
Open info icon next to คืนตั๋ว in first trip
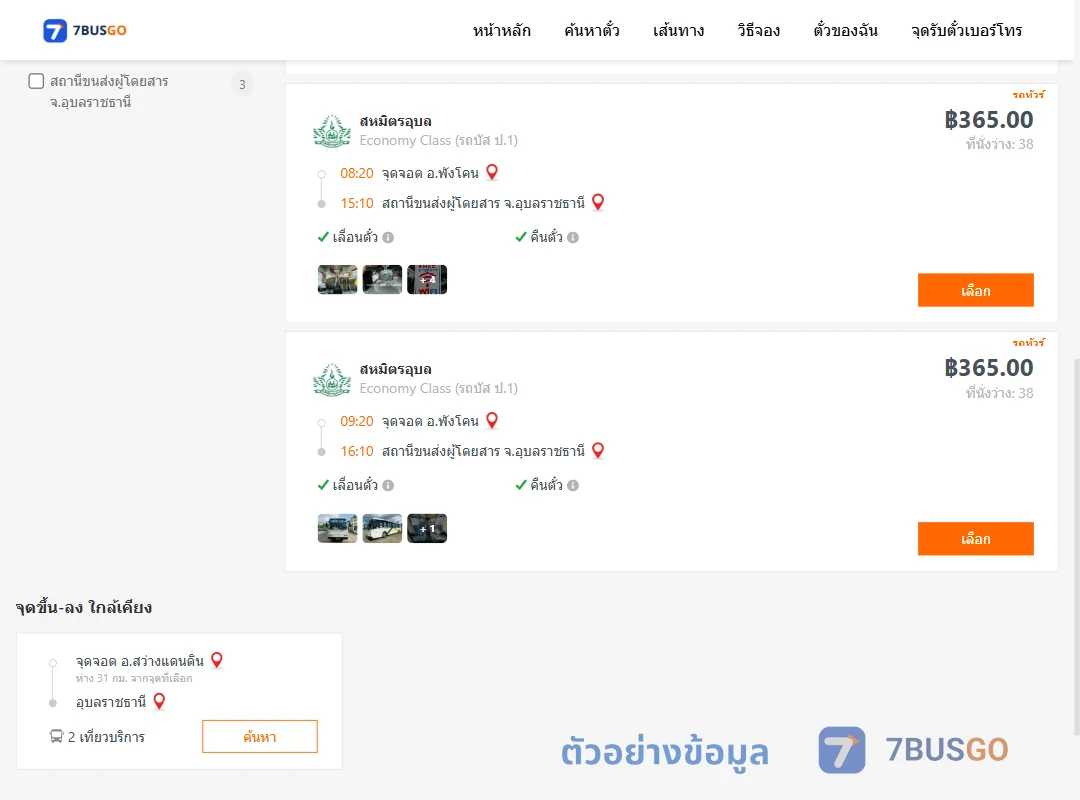point(573,237)
